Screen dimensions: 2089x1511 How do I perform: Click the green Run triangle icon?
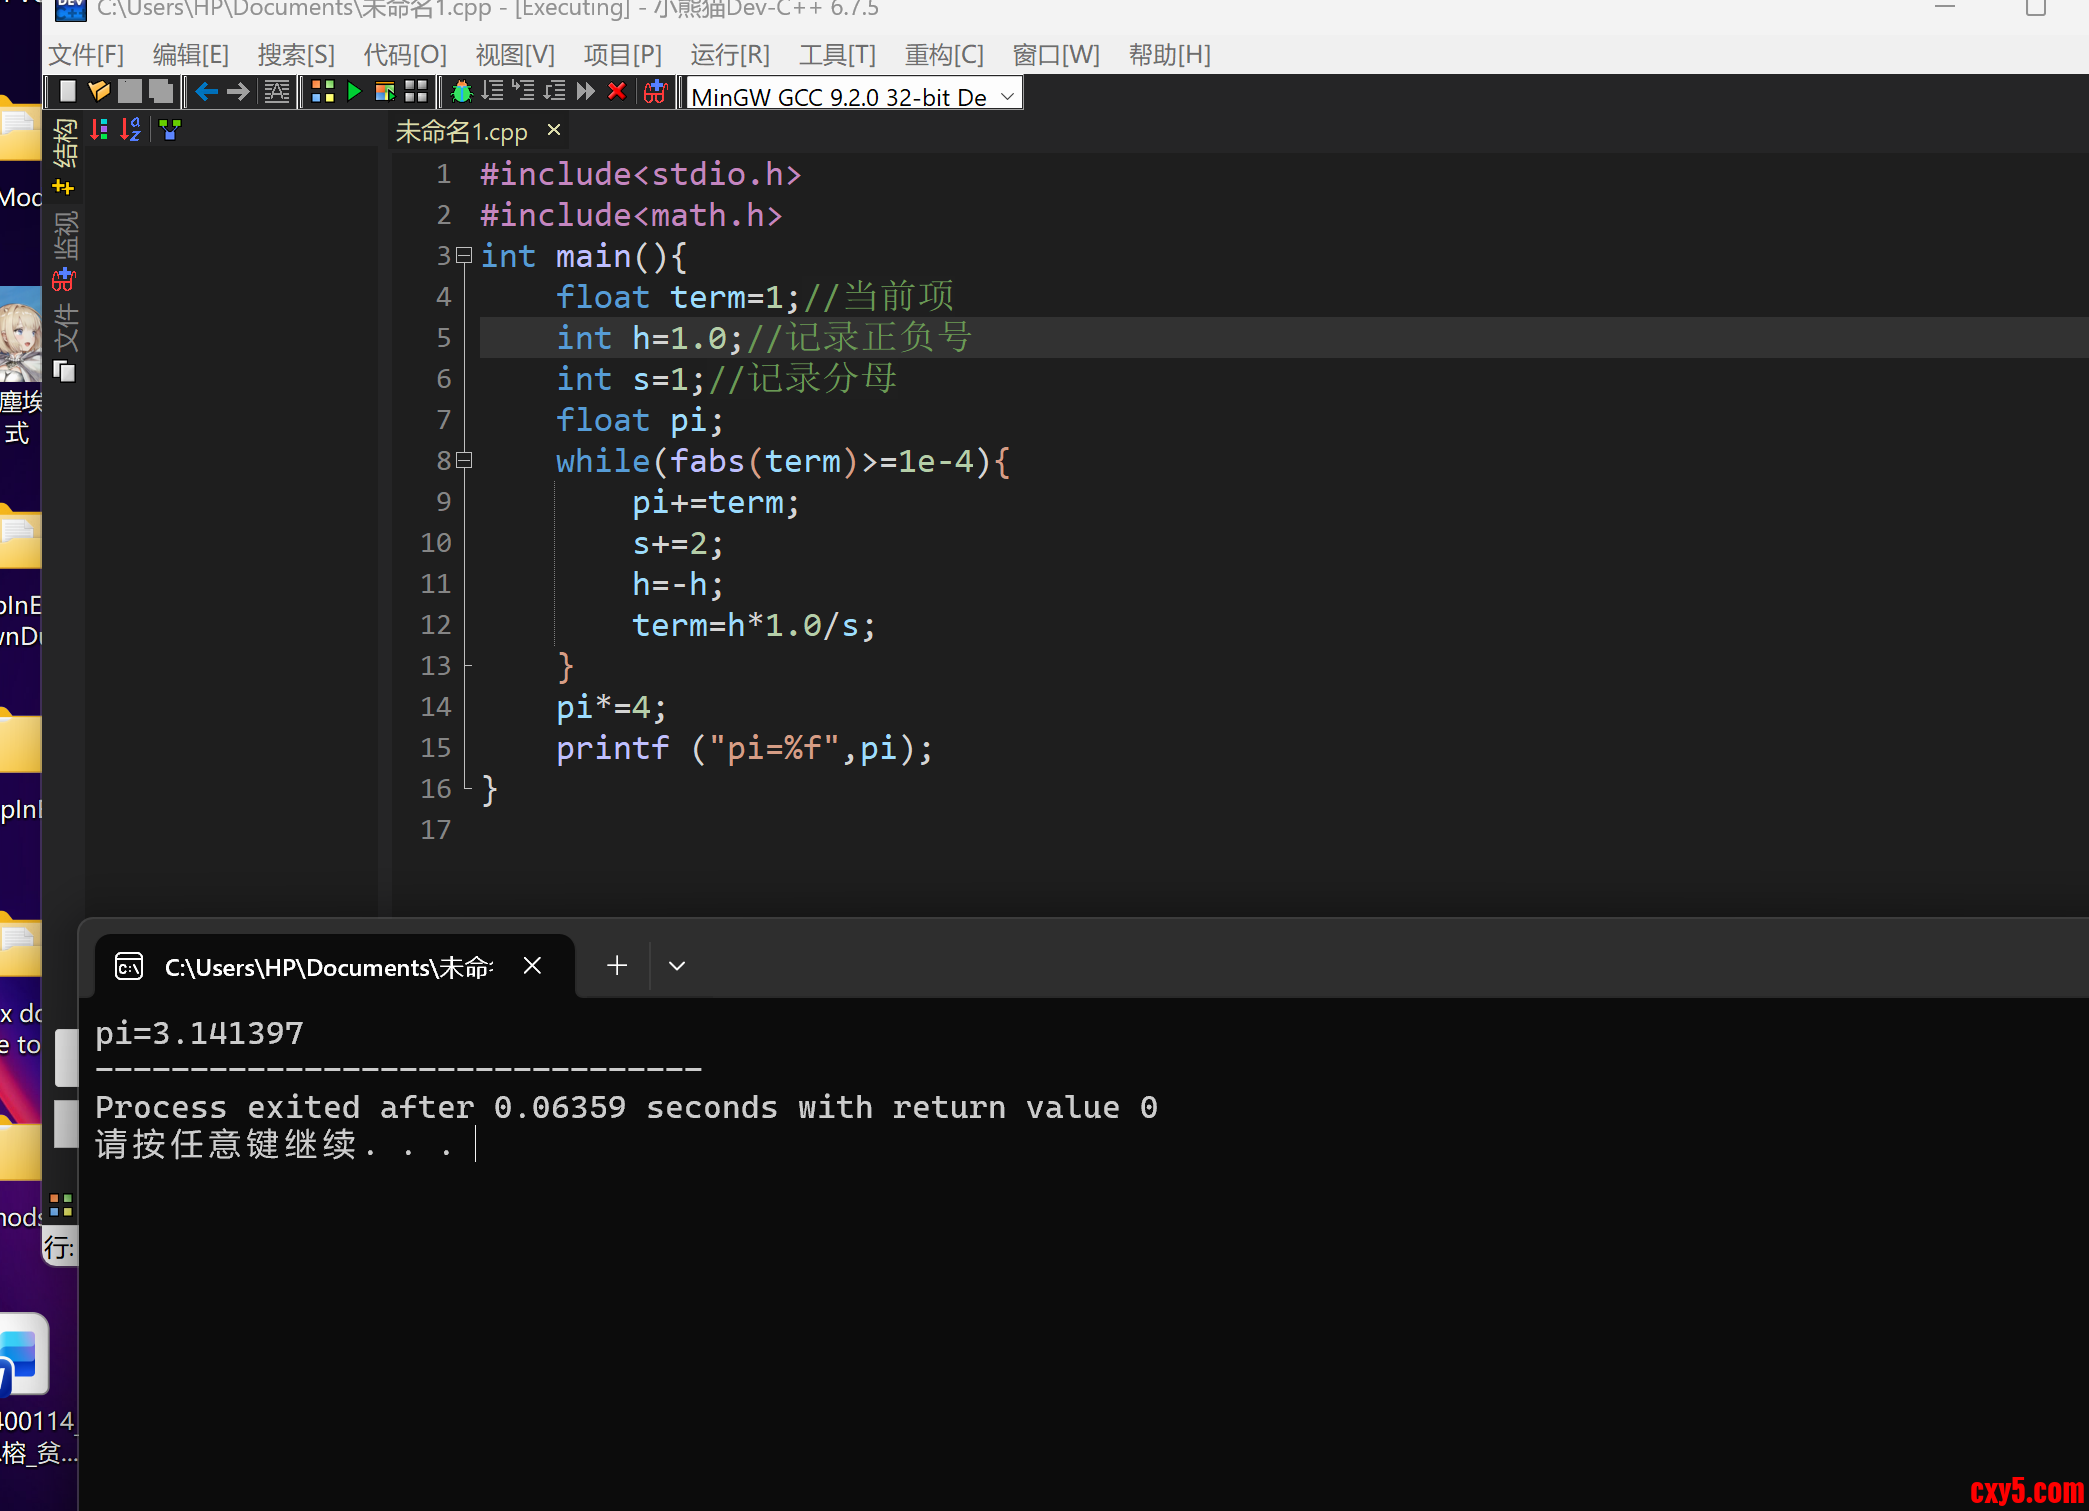353,92
